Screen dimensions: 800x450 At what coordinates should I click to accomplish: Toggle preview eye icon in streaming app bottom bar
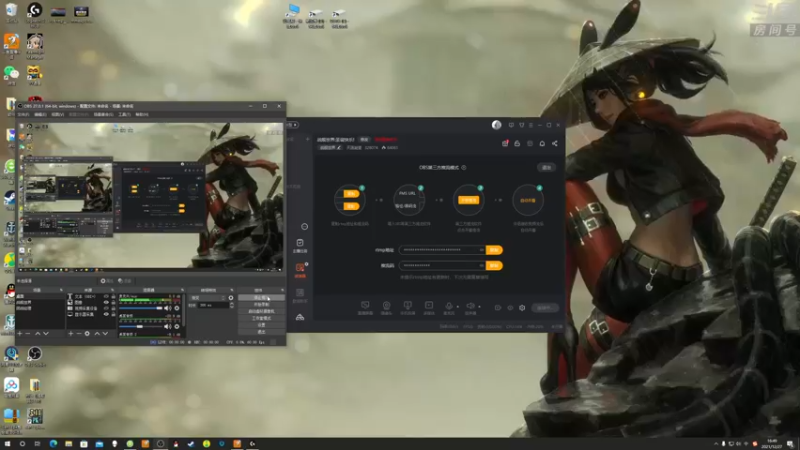coord(510,308)
